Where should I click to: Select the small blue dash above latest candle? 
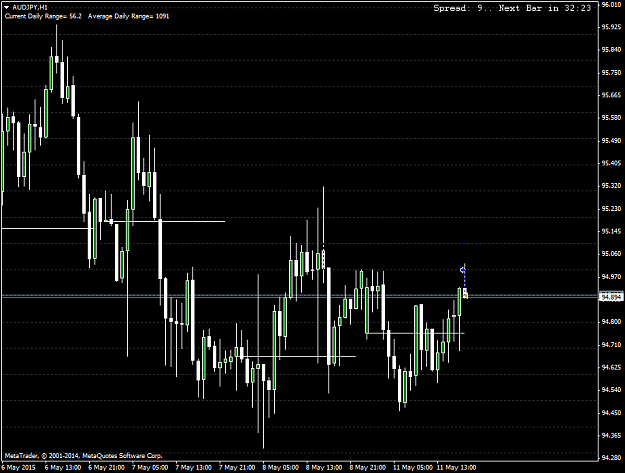pos(465,243)
